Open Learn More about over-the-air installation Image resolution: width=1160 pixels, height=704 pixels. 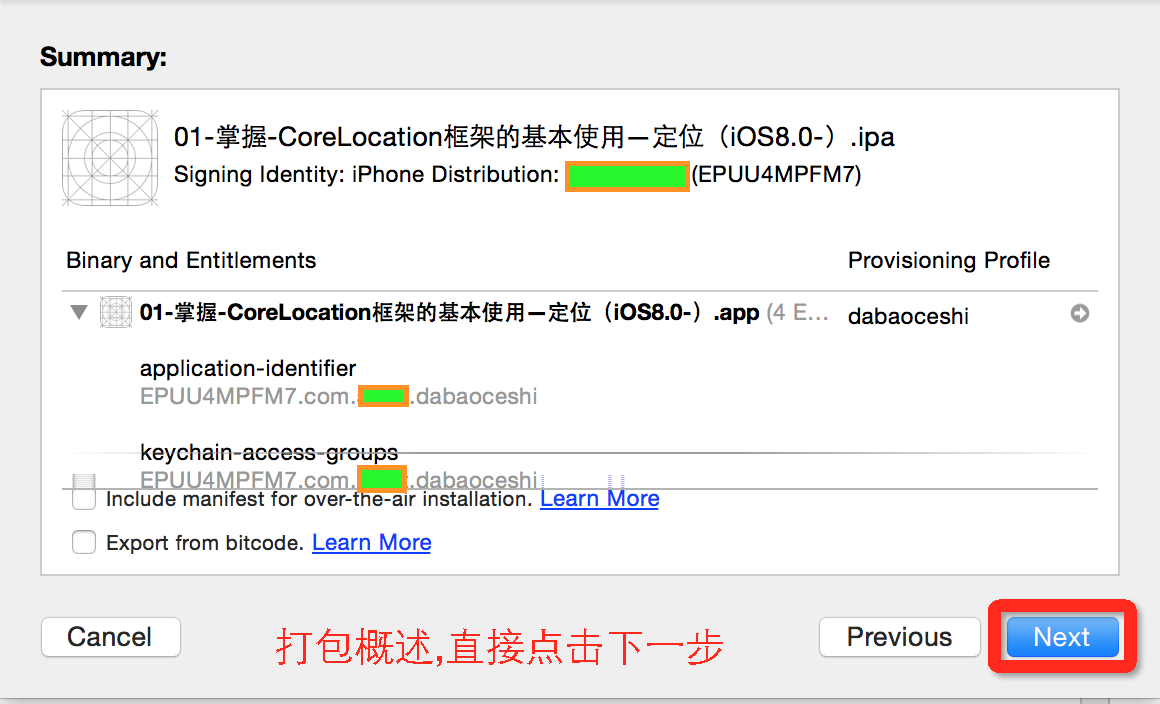click(x=599, y=499)
